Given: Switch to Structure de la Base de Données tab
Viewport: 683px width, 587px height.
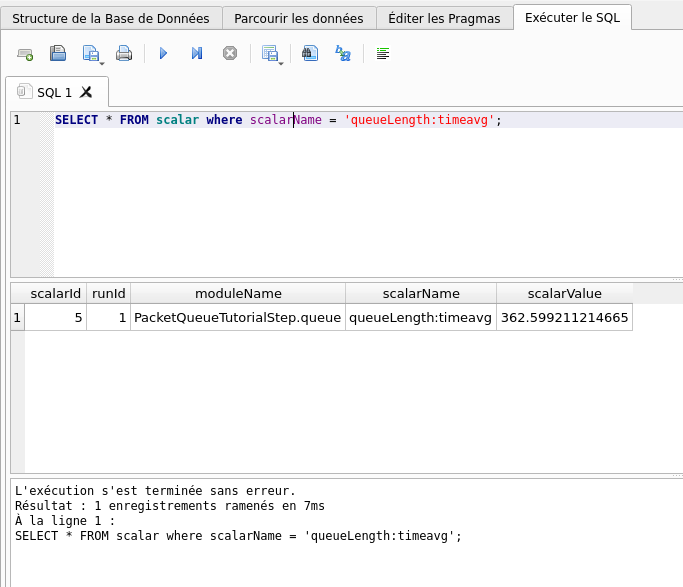Looking at the screenshot, I should [x=110, y=18].
